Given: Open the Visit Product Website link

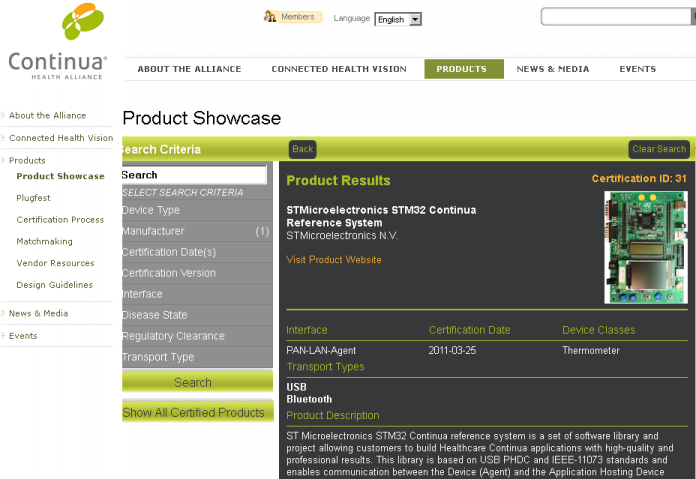Looking at the screenshot, I should click(x=334, y=260).
